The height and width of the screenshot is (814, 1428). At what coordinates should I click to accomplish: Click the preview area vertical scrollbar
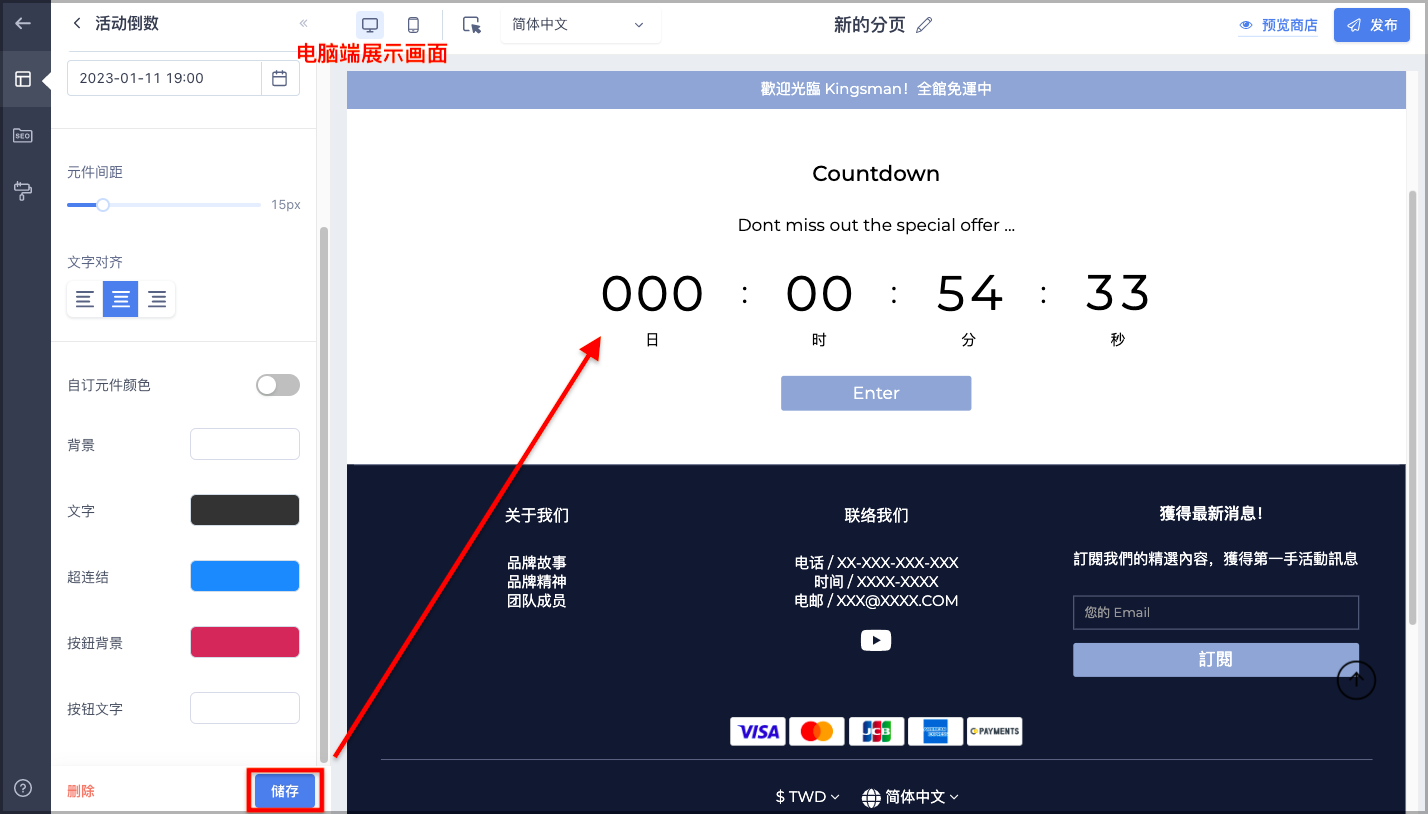click(1413, 407)
